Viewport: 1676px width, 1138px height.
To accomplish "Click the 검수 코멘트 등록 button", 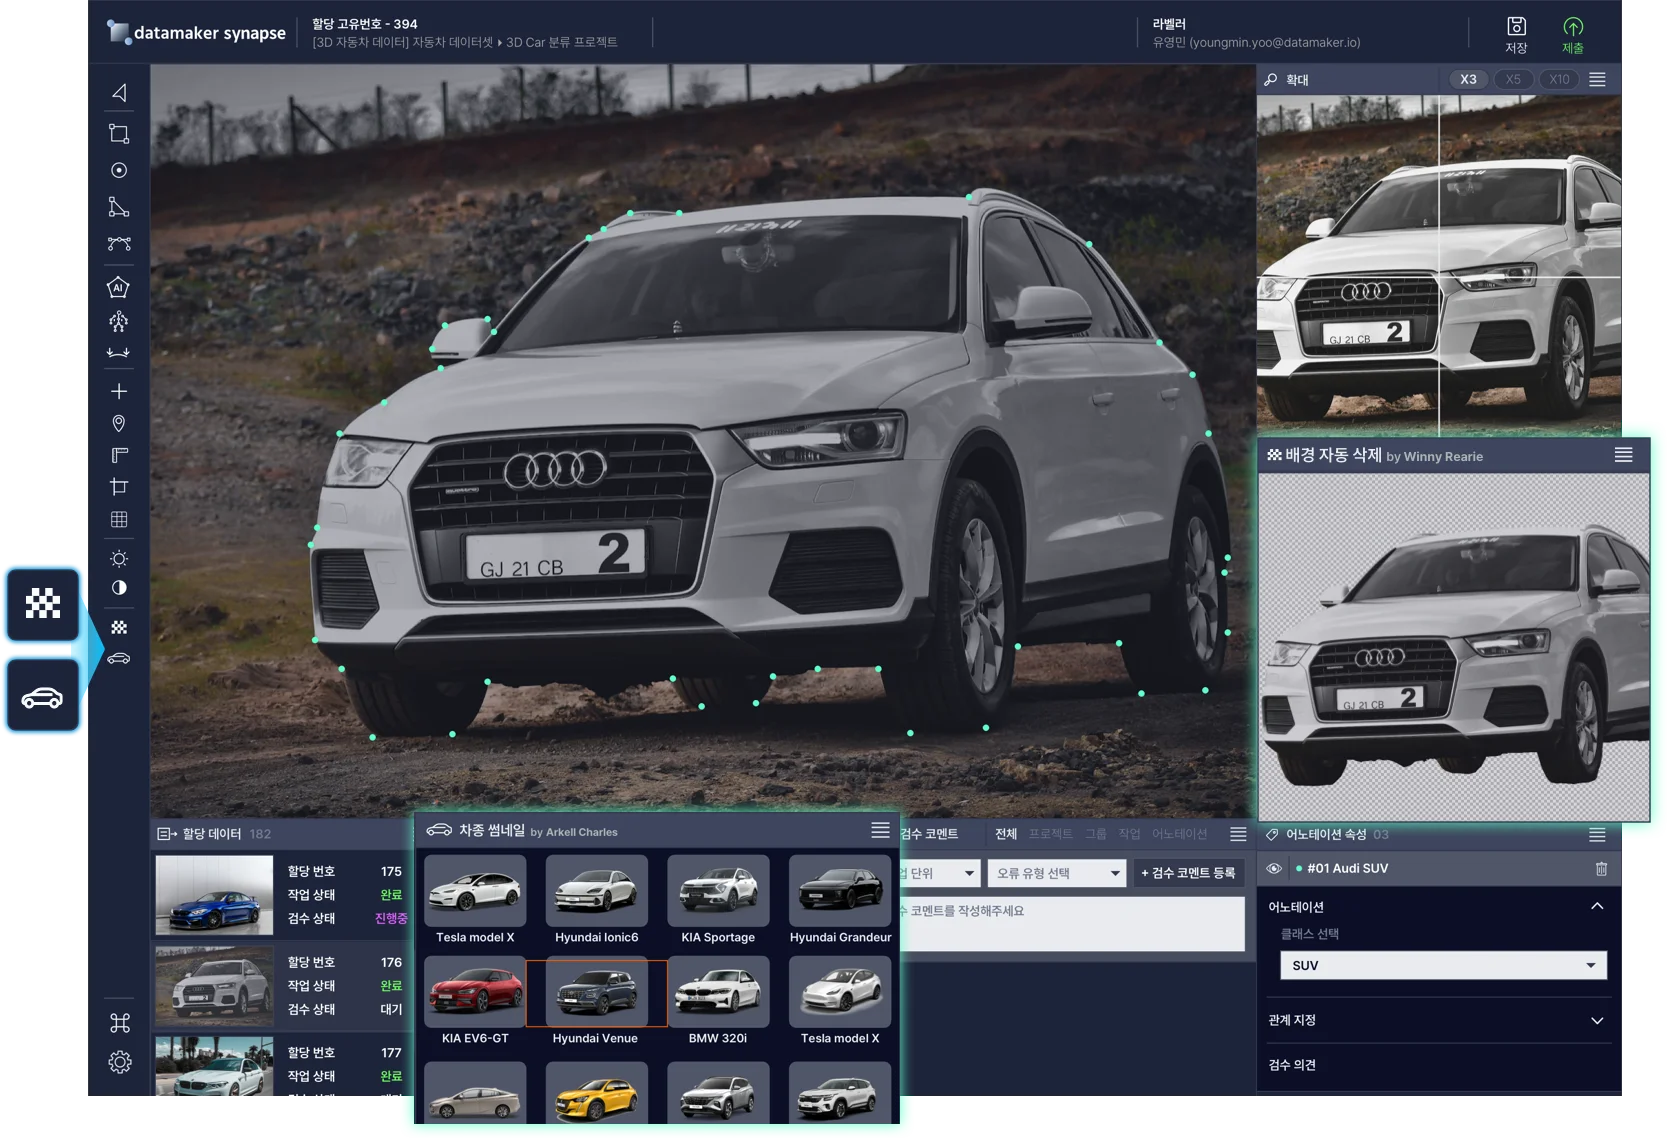I will (x=1188, y=873).
